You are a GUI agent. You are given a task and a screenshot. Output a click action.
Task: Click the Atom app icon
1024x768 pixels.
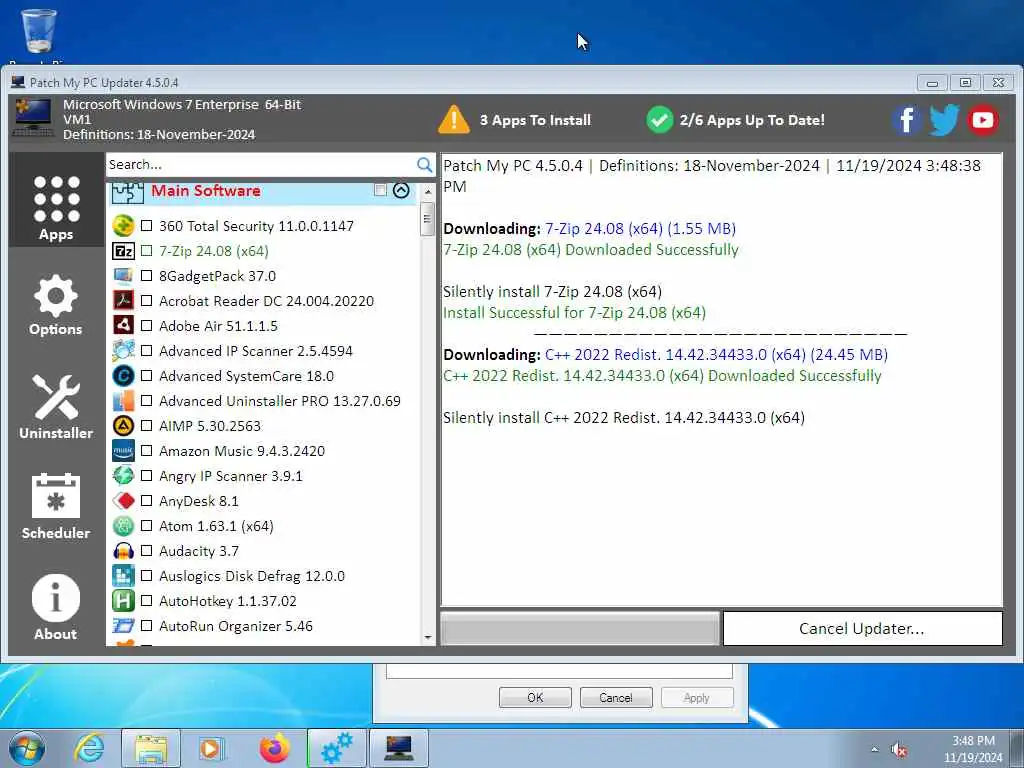pyautogui.click(x=123, y=526)
